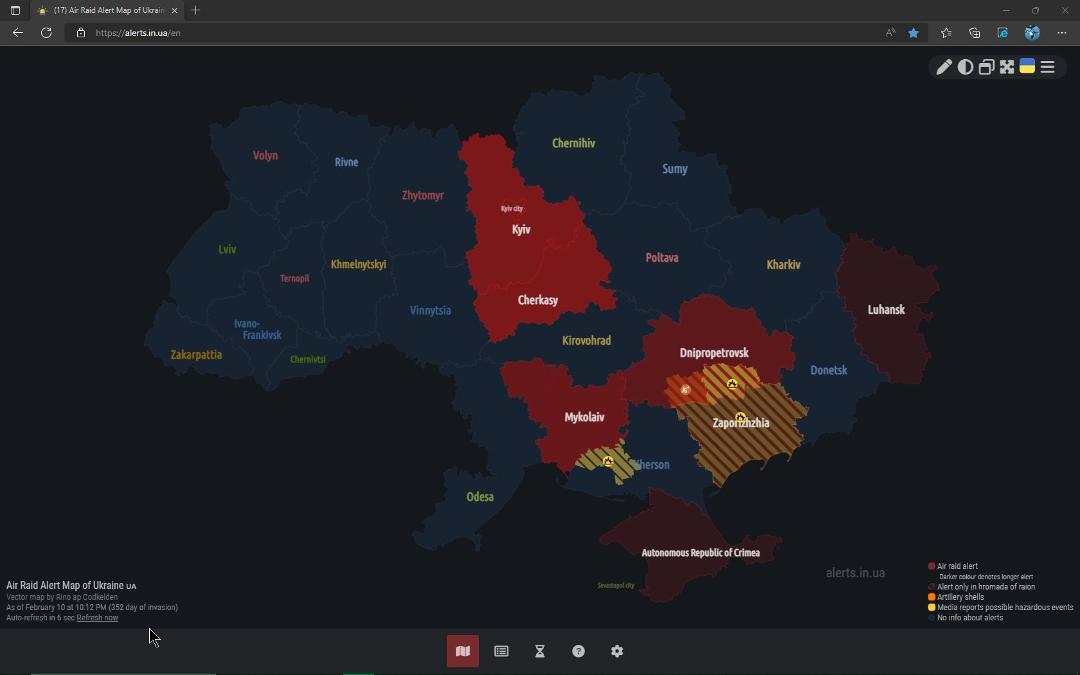Click the Refresh now link

click(97, 618)
